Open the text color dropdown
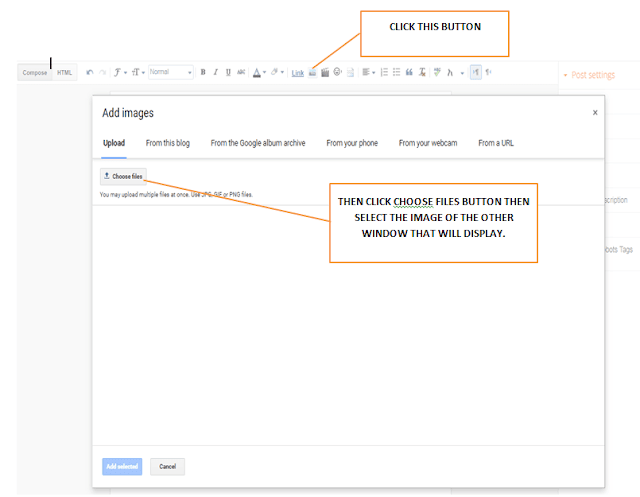 pyautogui.click(x=259, y=73)
